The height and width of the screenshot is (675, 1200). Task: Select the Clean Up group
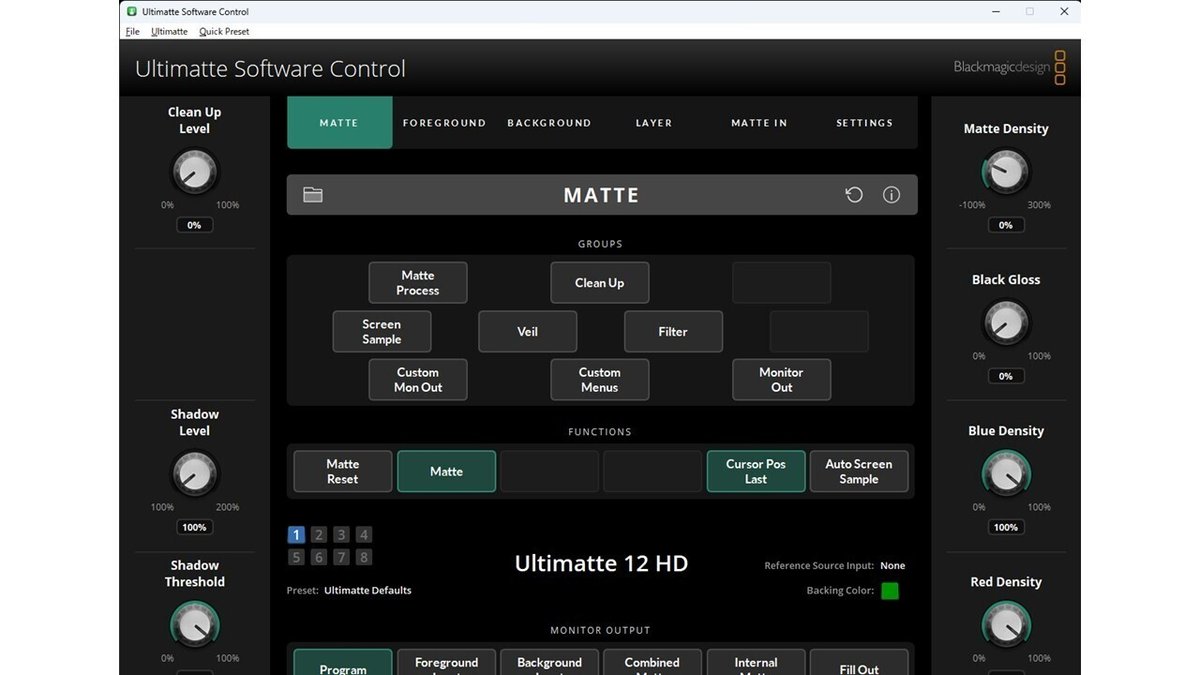pyautogui.click(x=600, y=283)
